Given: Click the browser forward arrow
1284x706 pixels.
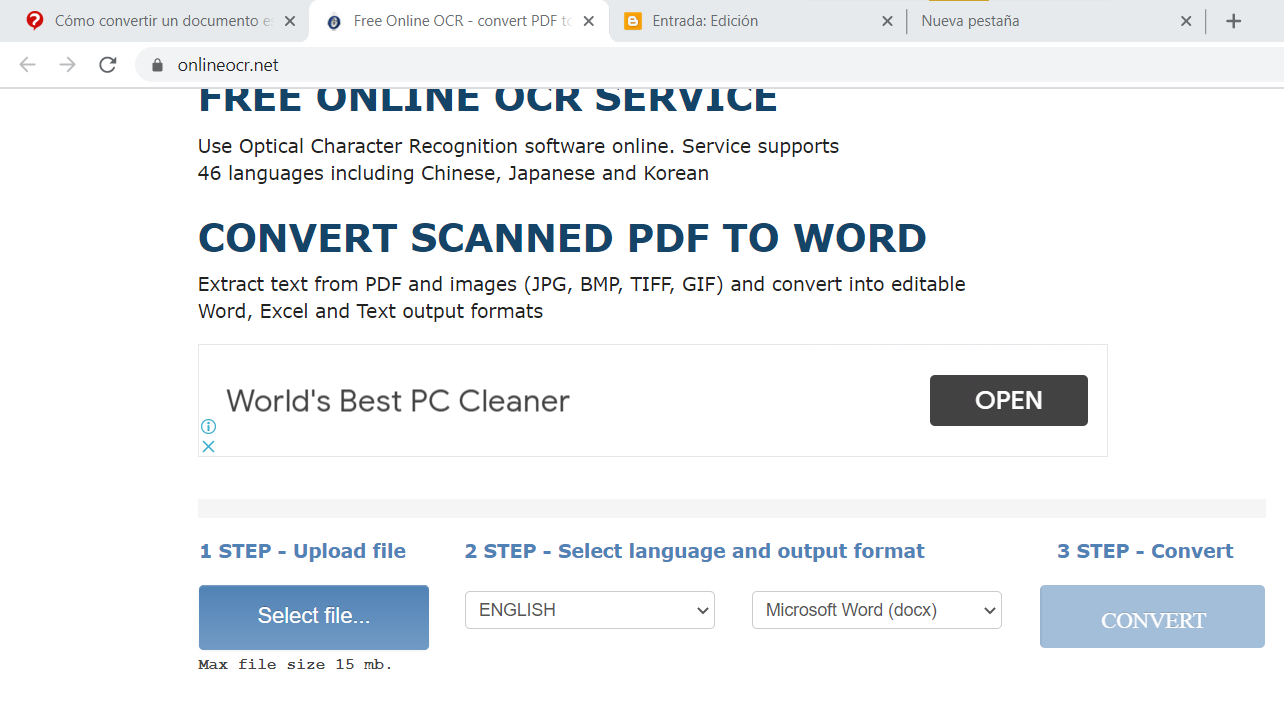Looking at the screenshot, I should click(x=67, y=65).
